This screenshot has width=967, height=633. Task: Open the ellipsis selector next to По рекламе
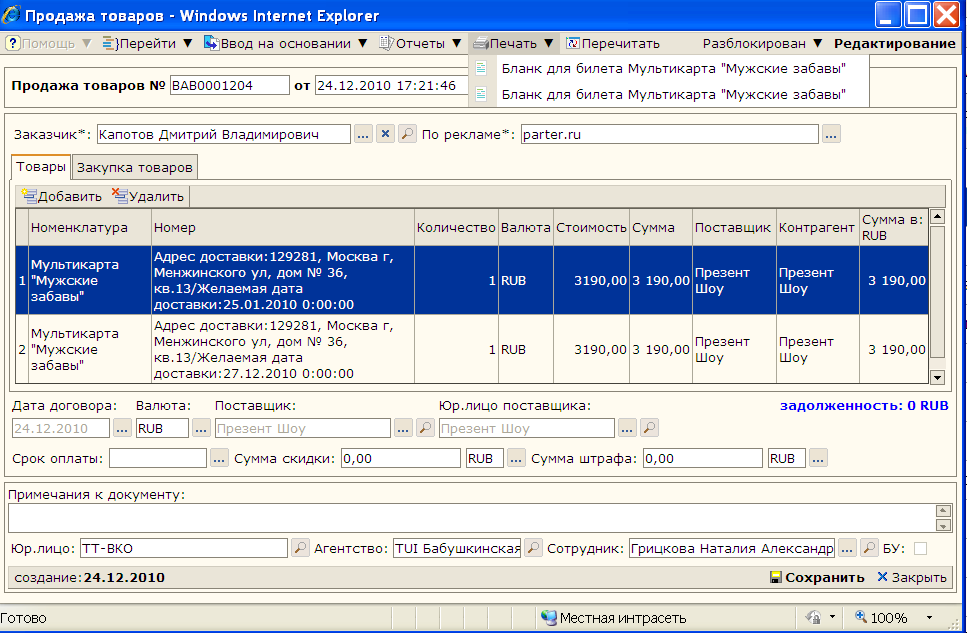click(831, 134)
